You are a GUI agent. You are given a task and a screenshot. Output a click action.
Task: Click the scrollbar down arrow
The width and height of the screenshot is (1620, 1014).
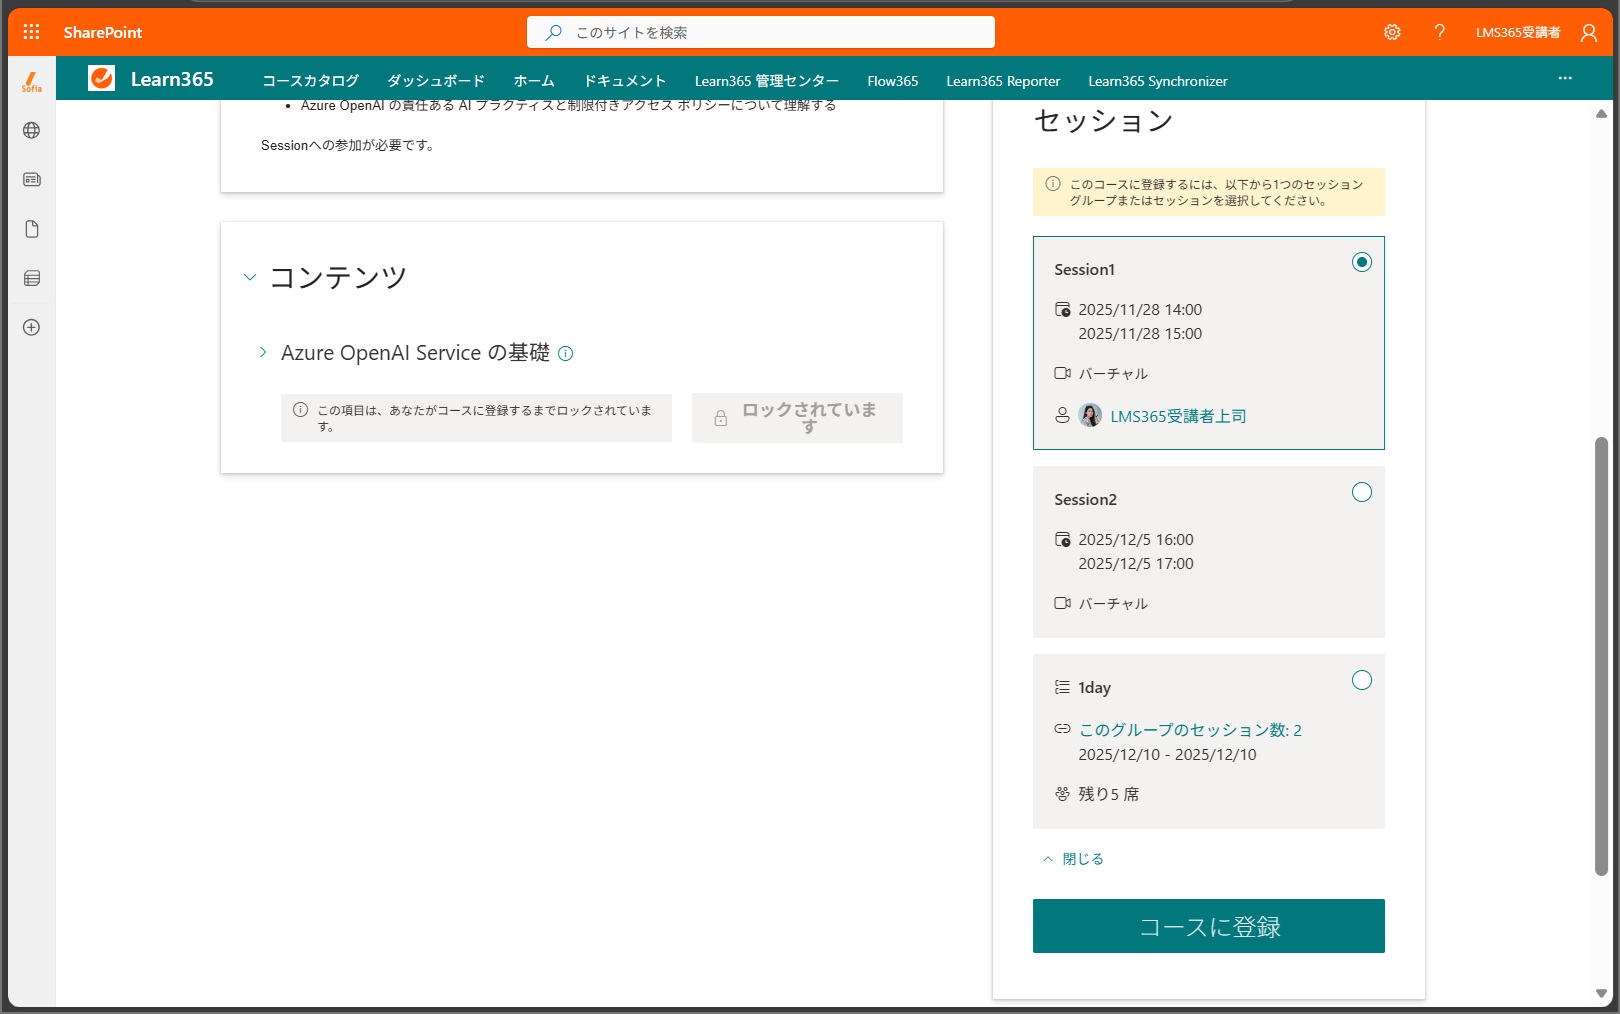[1601, 993]
